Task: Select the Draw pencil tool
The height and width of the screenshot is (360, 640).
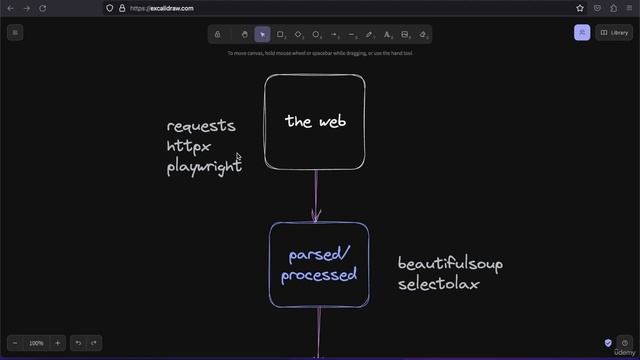Action: point(369,35)
